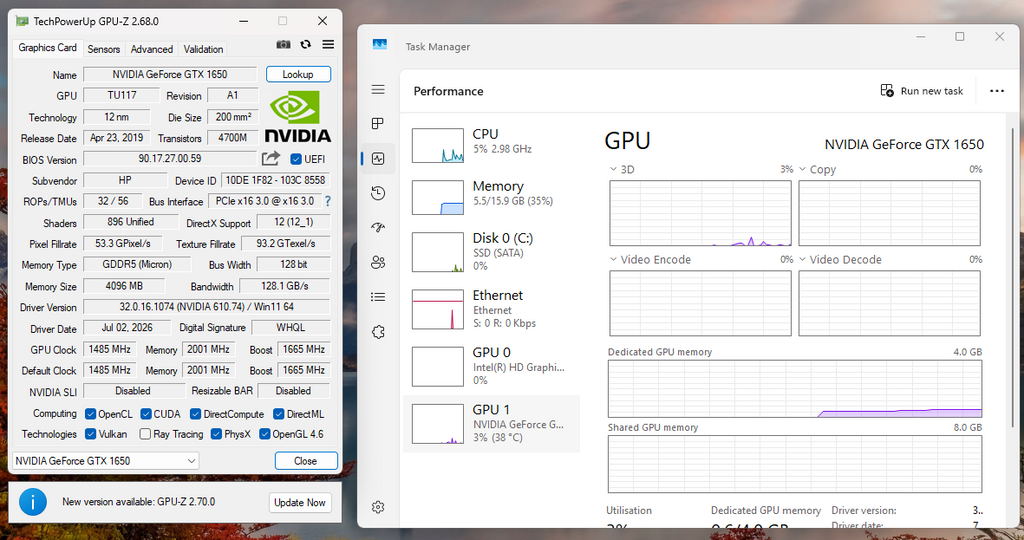Toggle the OpenGL 4.6 checkbox

point(264,434)
